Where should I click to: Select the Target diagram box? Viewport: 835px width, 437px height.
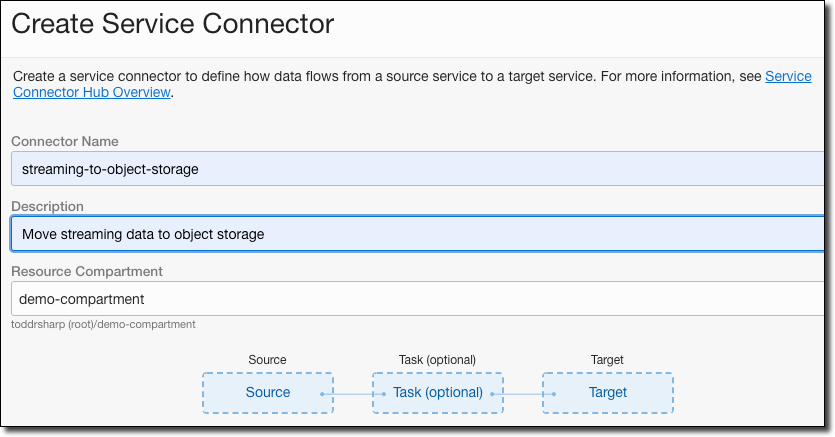(x=607, y=393)
